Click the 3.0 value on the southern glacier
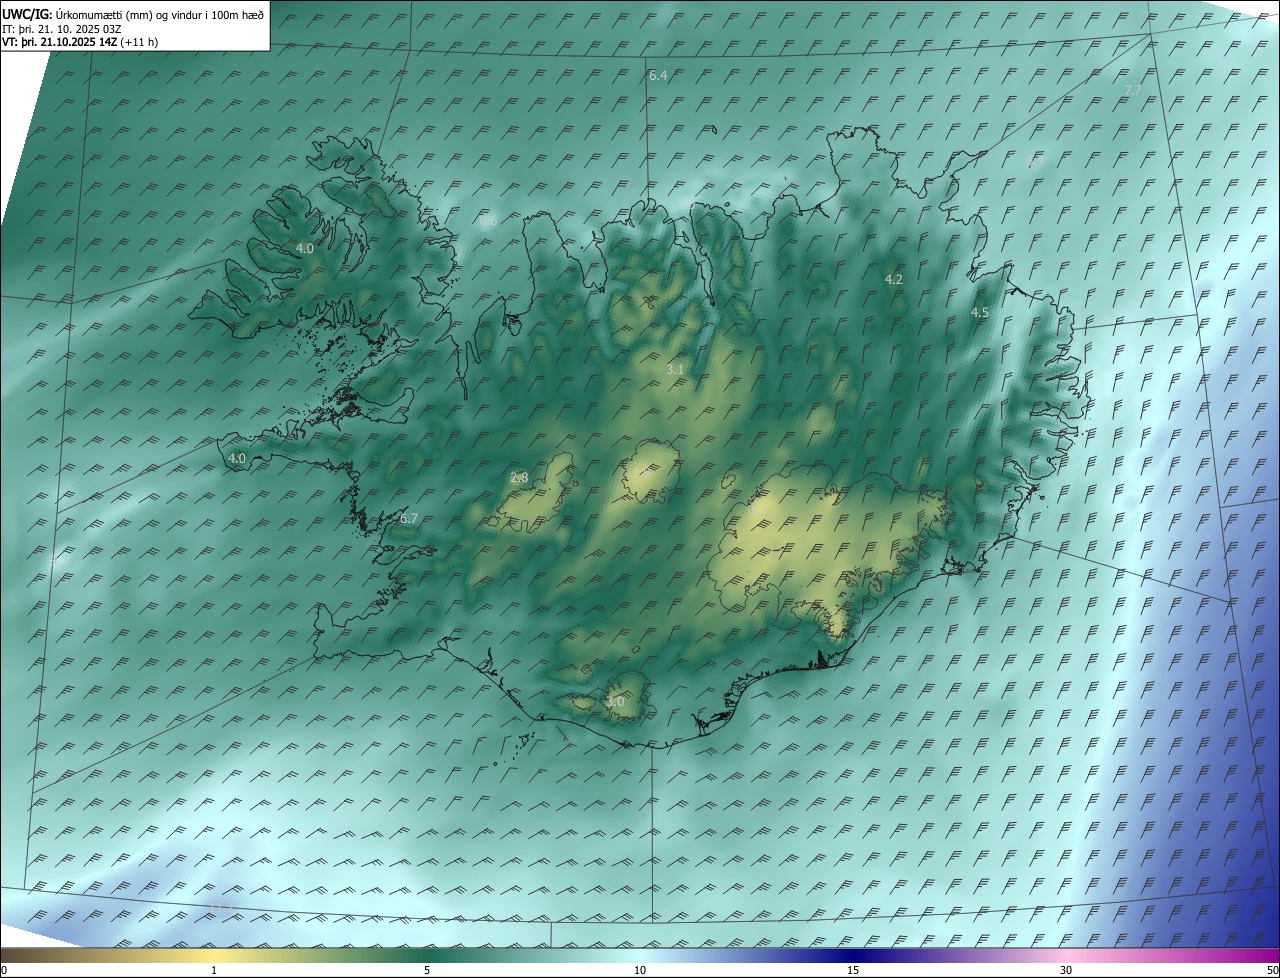Image resolution: width=1280 pixels, height=978 pixels. point(615,702)
